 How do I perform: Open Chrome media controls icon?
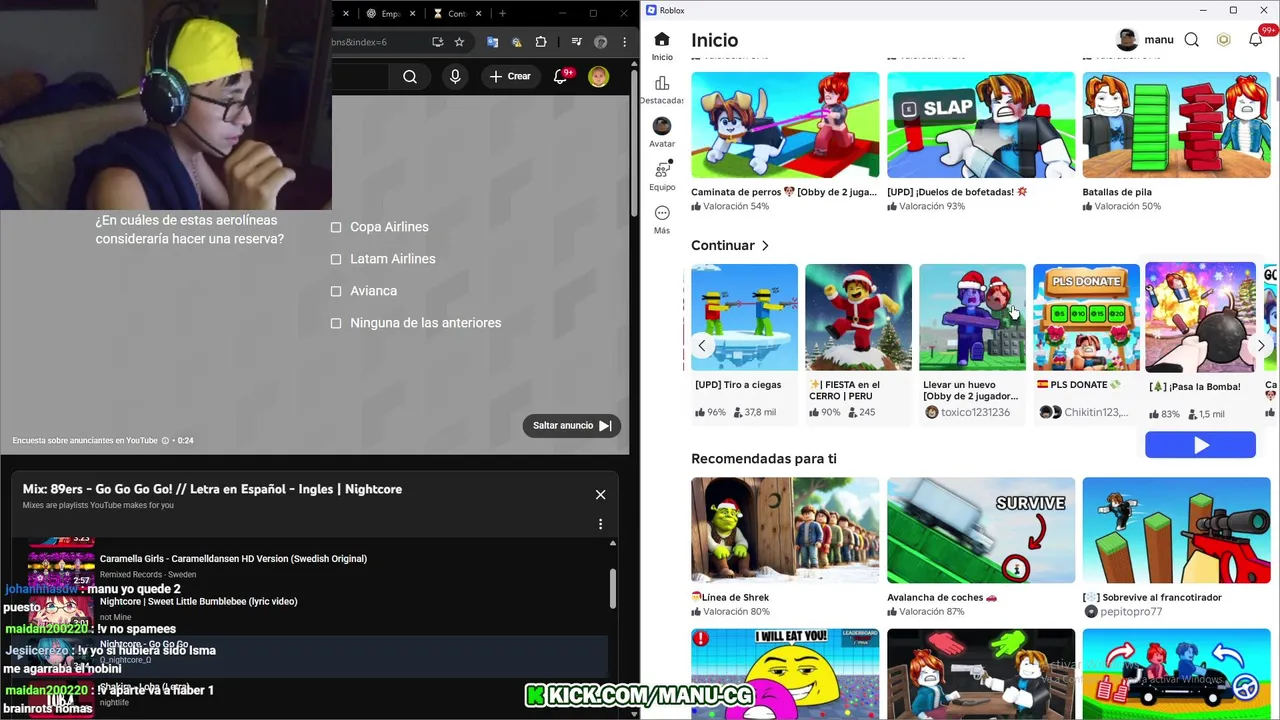coord(576,42)
